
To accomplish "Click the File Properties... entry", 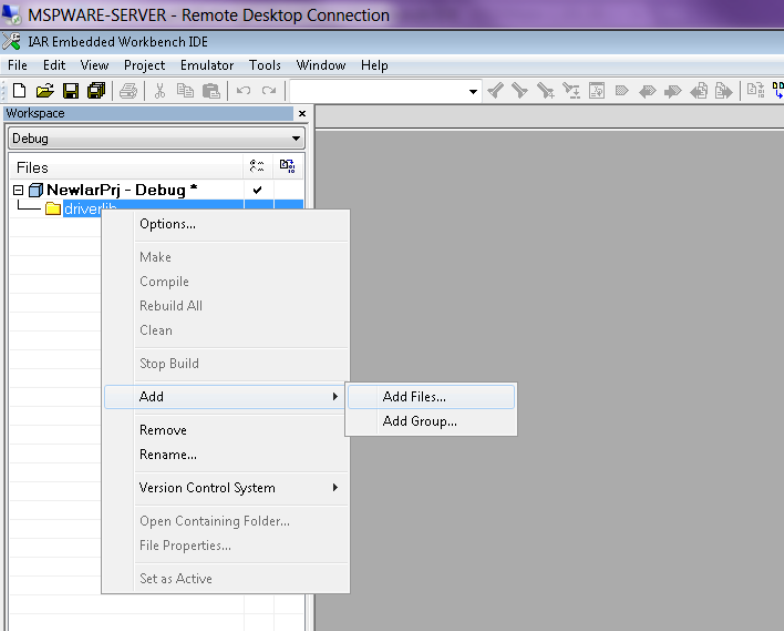I will click(225, 546).
